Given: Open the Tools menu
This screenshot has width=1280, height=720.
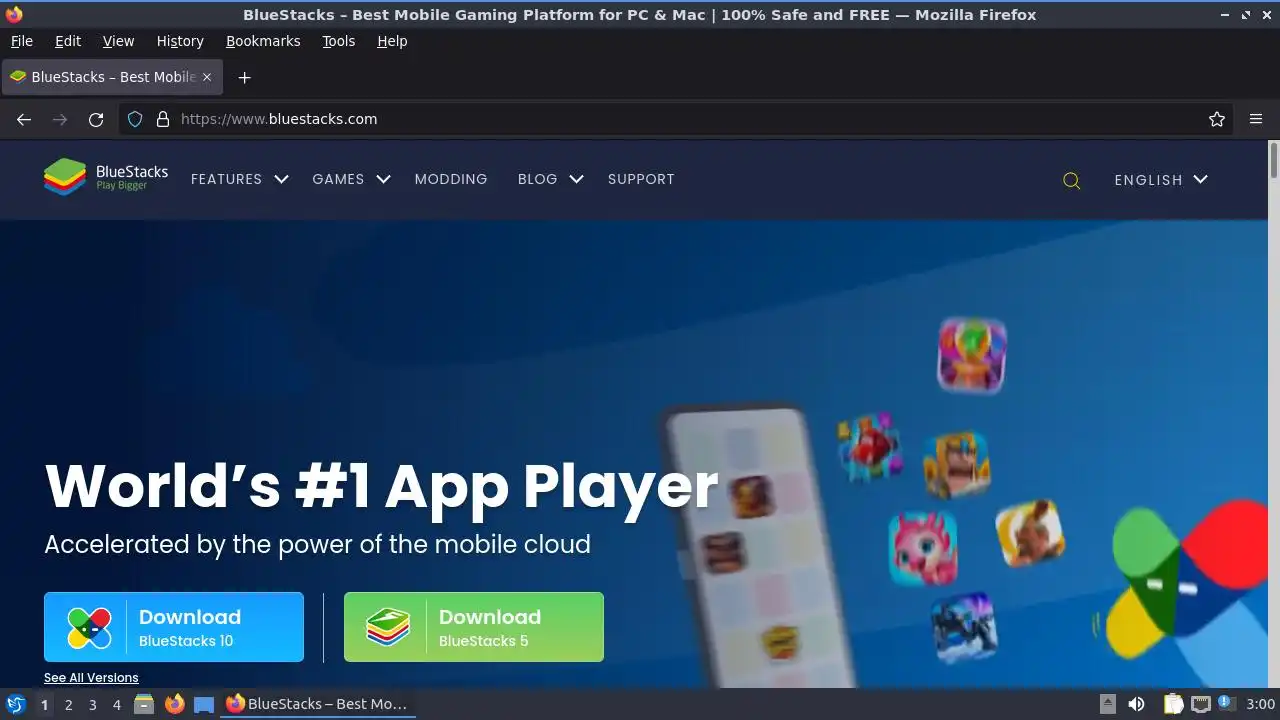Looking at the screenshot, I should 338,41.
